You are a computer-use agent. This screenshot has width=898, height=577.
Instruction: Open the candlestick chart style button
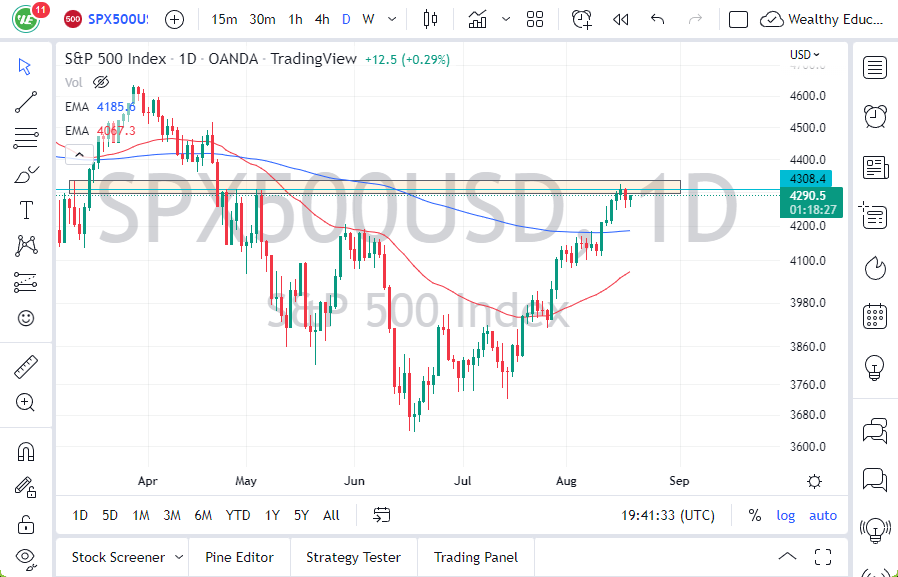point(431,19)
